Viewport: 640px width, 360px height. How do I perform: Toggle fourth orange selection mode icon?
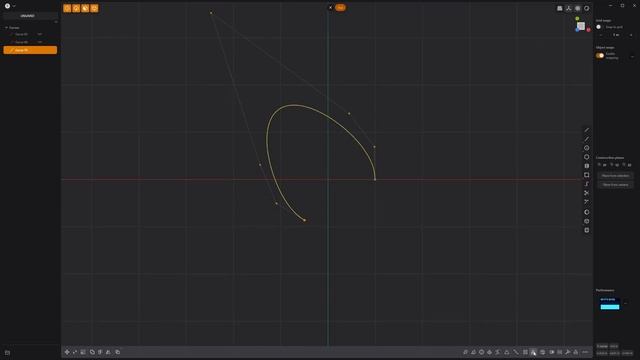94,8
